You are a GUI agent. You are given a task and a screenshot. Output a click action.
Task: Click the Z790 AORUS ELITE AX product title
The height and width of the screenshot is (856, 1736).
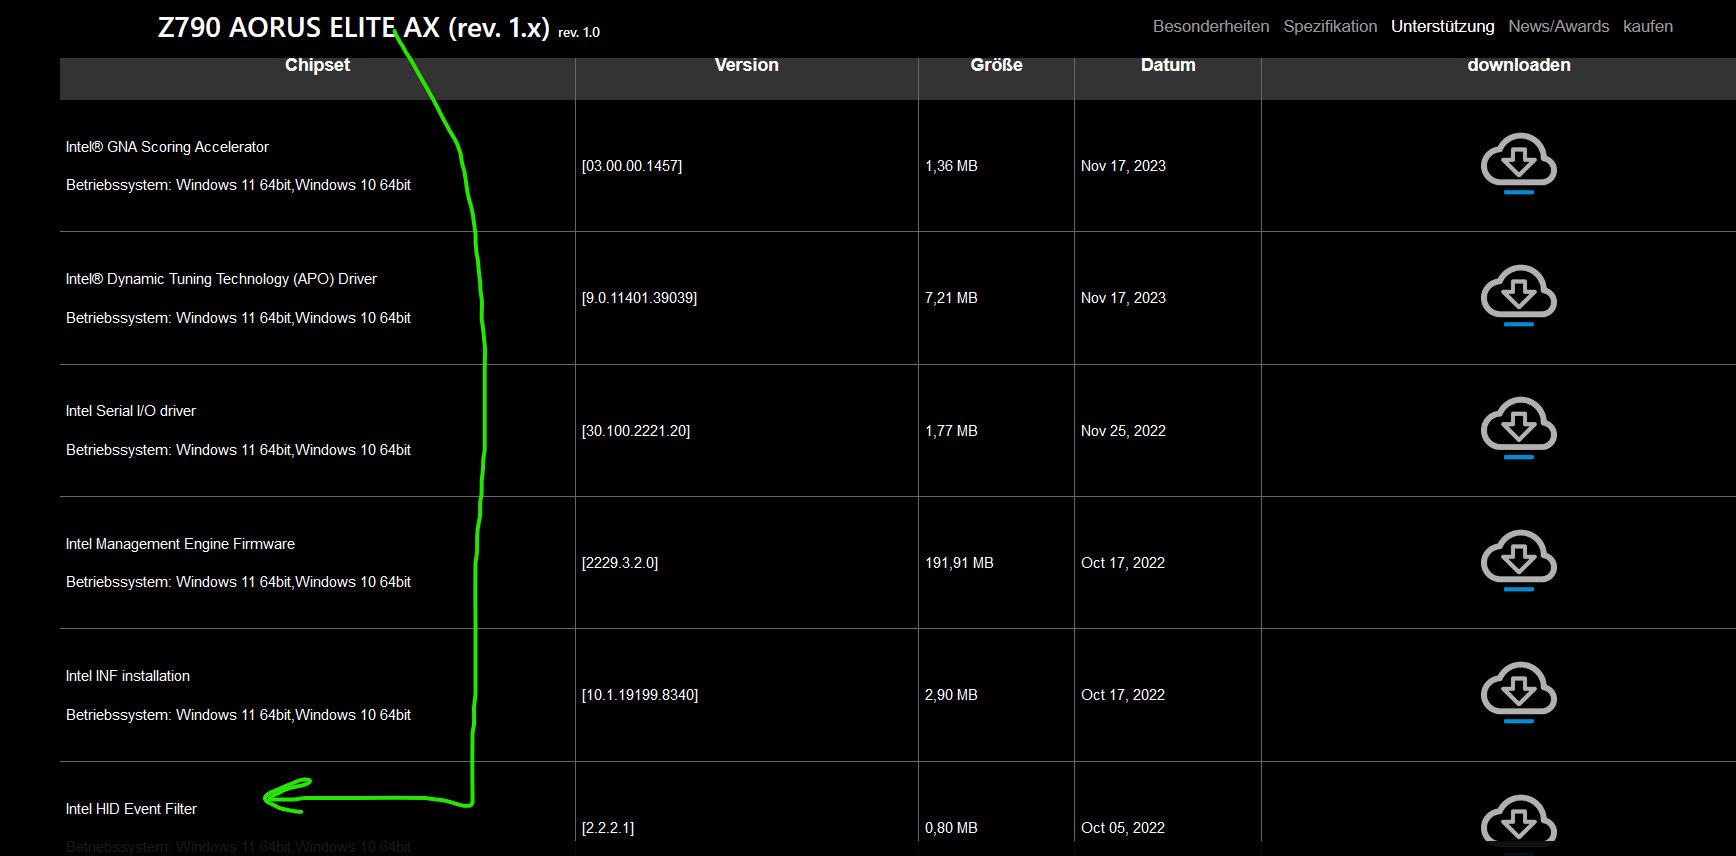pyautogui.click(x=354, y=28)
